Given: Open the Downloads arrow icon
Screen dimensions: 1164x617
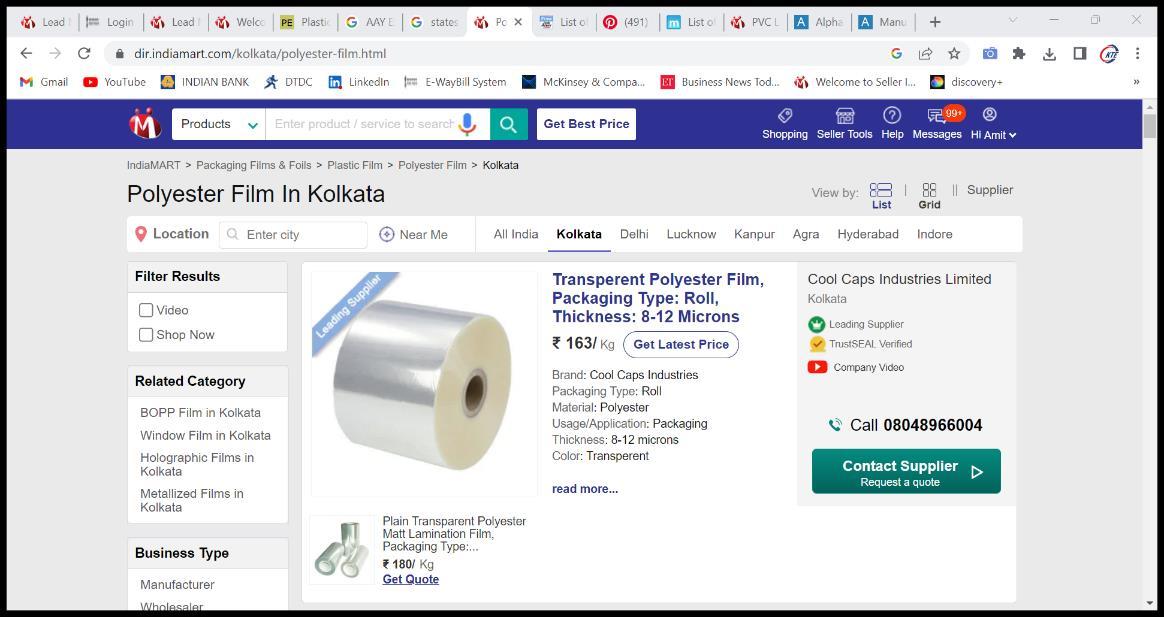Looking at the screenshot, I should click(1049, 53).
